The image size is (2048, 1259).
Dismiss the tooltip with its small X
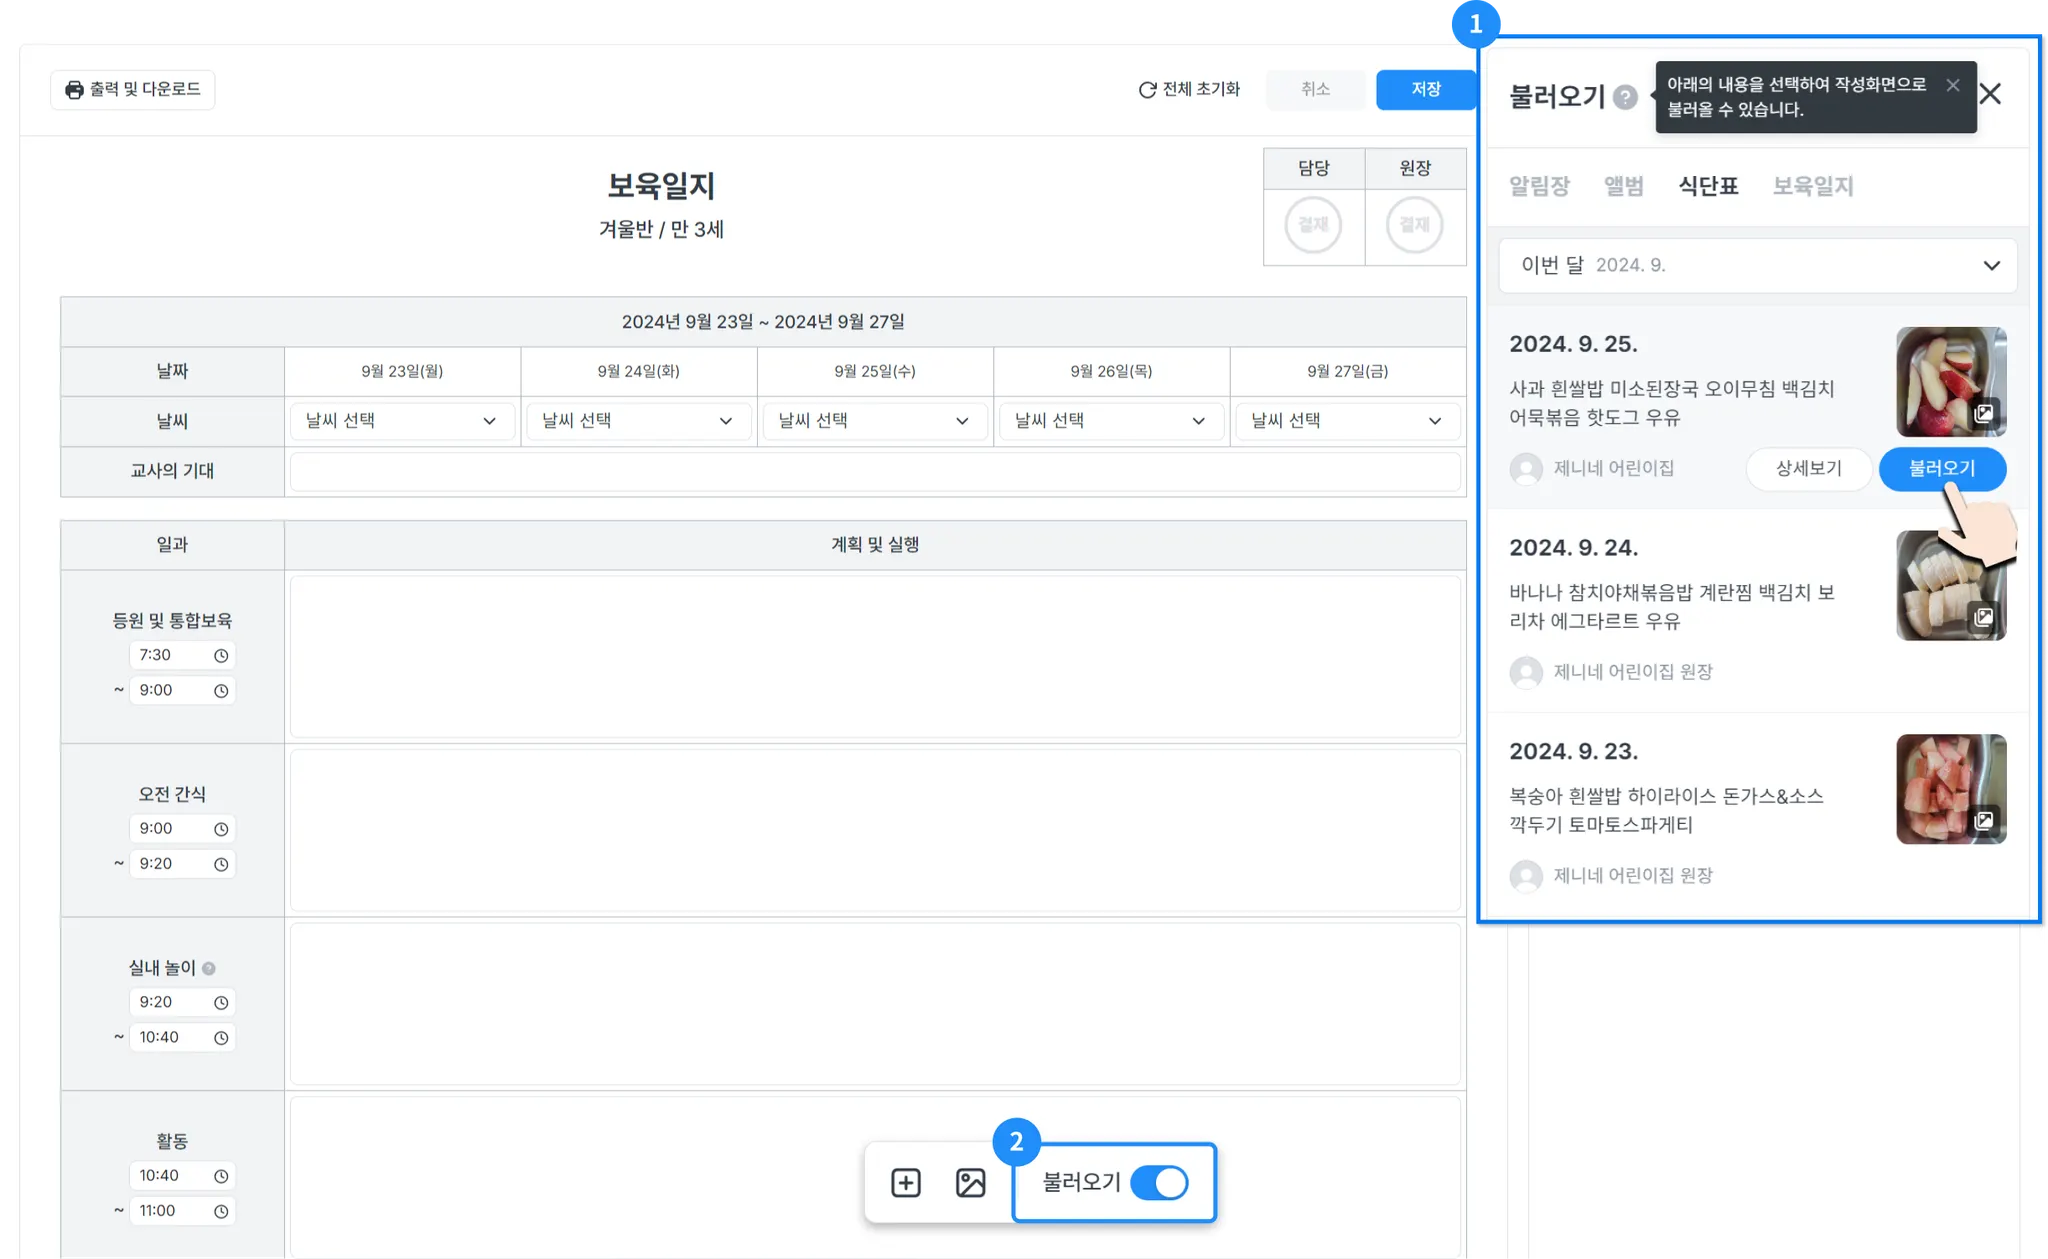click(x=1952, y=85)
